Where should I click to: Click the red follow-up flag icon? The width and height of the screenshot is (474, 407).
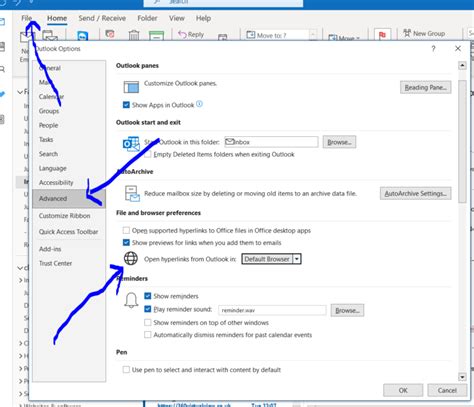pos(382,35)
